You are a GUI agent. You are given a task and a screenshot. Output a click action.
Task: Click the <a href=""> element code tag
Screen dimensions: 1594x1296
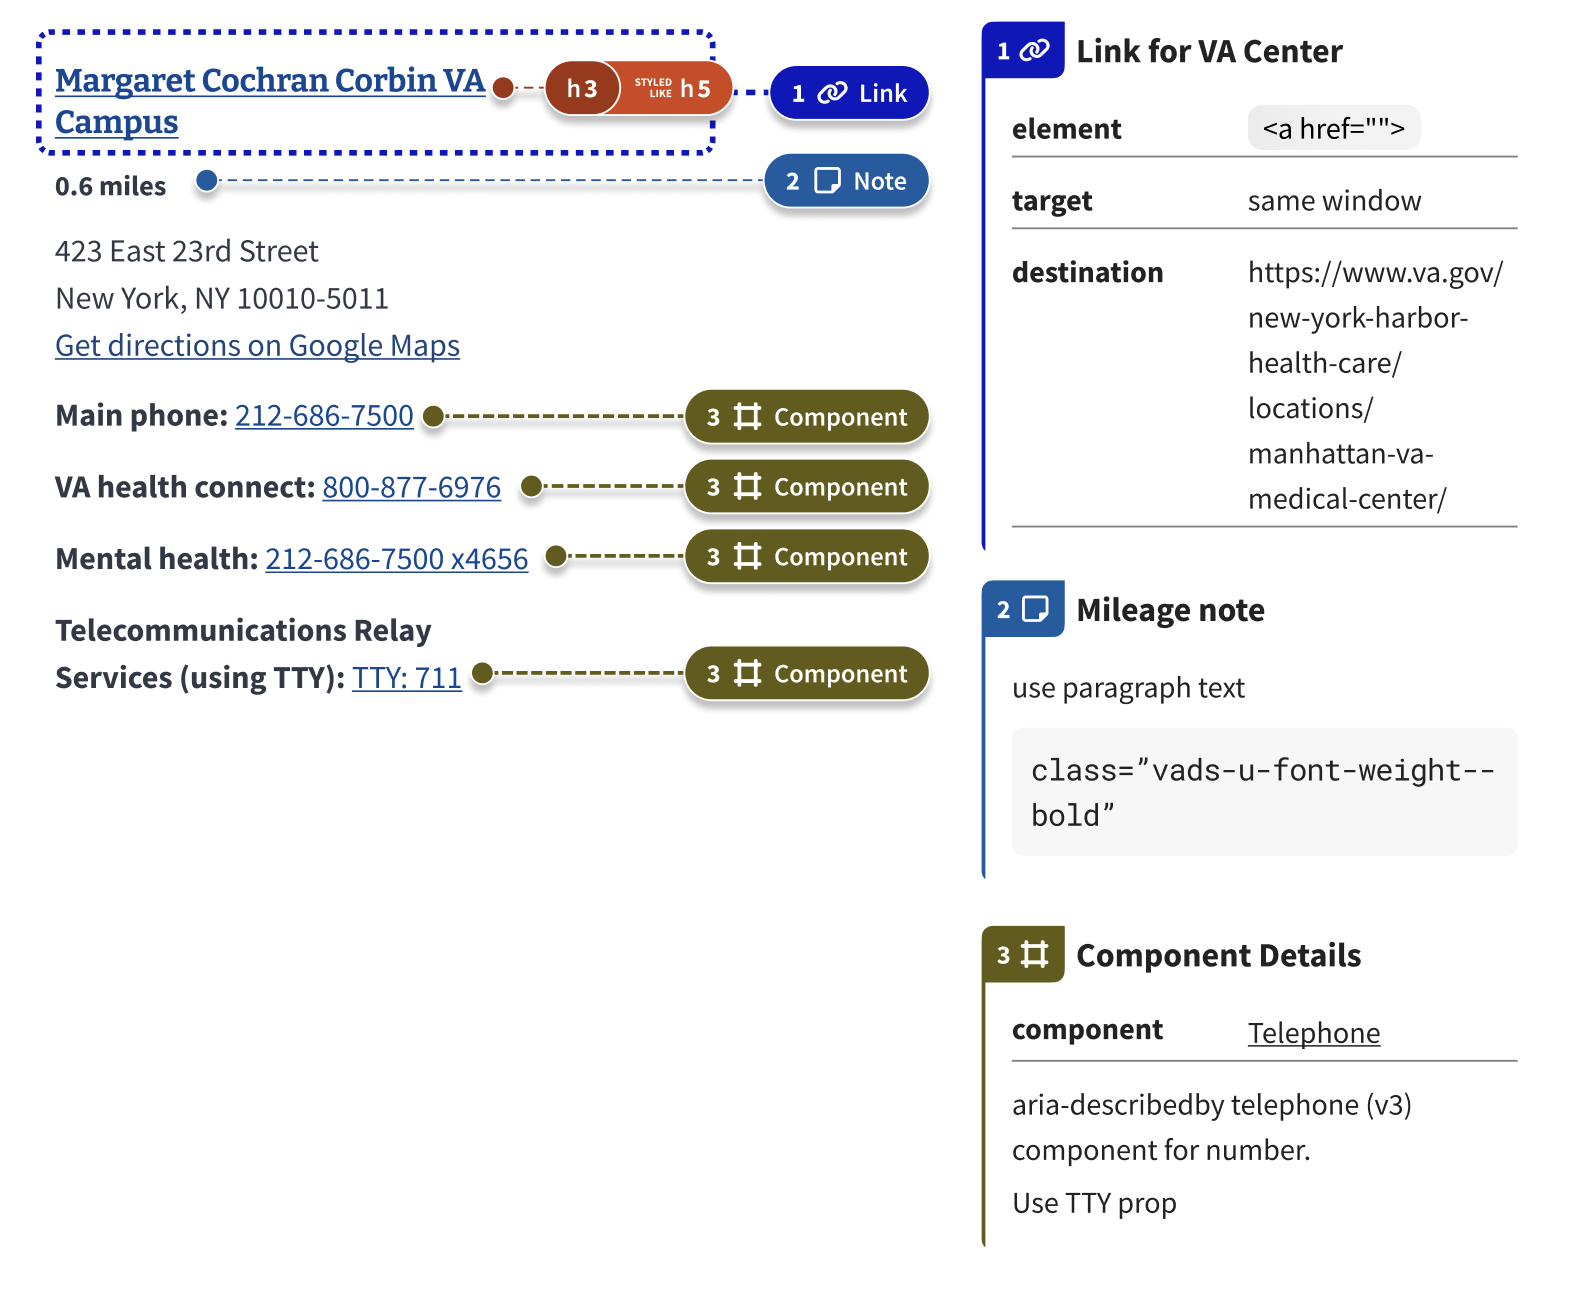[1333, 128]
